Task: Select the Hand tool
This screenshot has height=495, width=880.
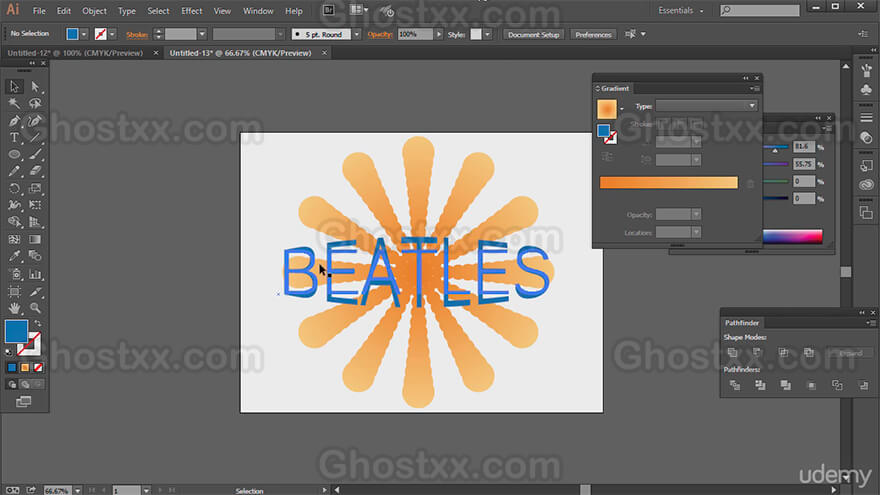Action: coord(14,308)
